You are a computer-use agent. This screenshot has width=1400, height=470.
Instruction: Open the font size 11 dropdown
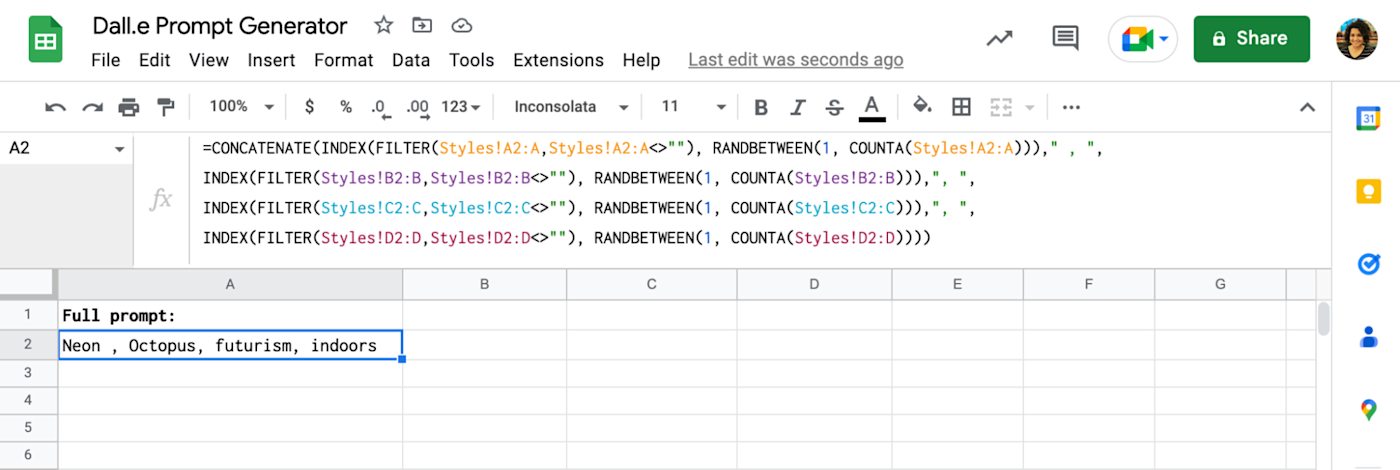click(693, 107)
